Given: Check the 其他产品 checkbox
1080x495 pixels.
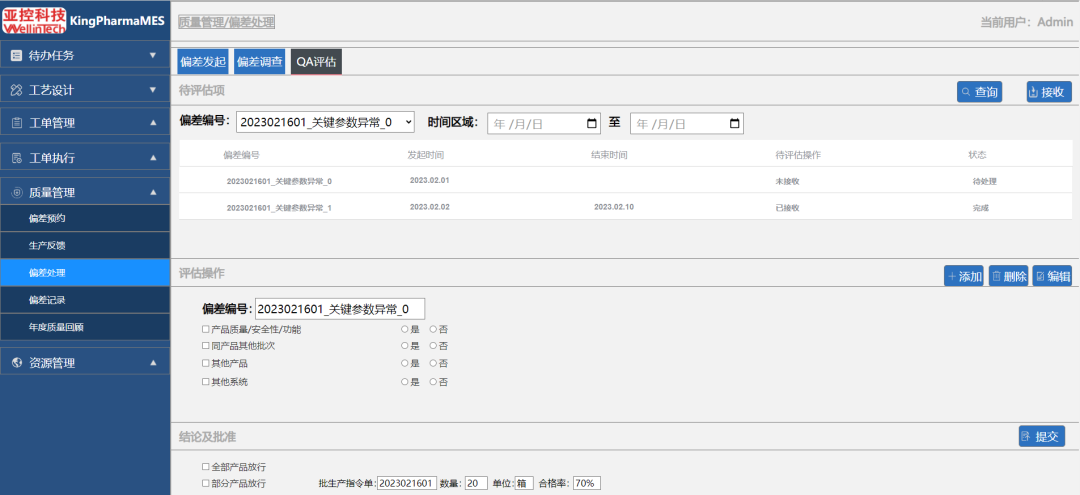Looking at the screenshot, I should [205, 363].
